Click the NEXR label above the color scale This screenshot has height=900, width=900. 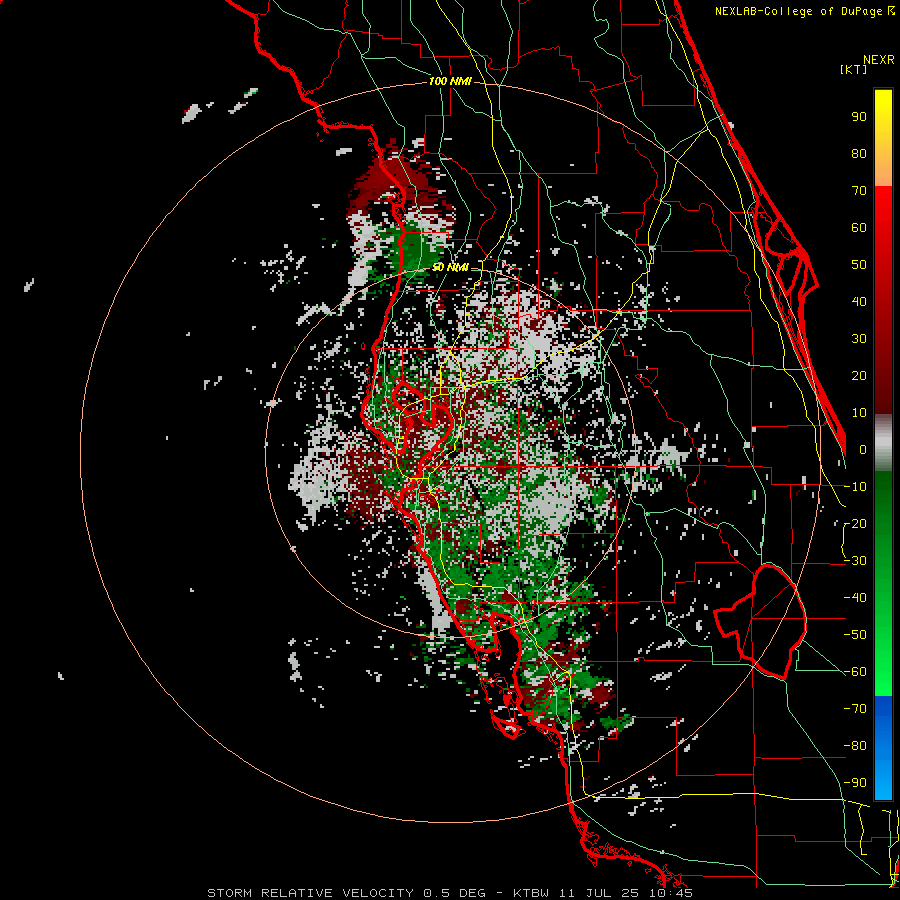tap(879, 60)
